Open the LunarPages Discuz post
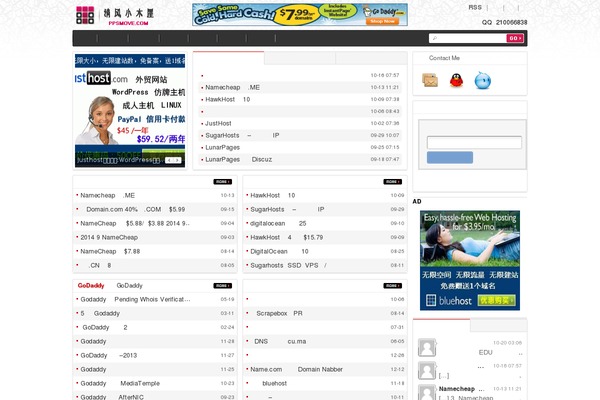Screen dimensions: 600x400 tap(238, 159)
